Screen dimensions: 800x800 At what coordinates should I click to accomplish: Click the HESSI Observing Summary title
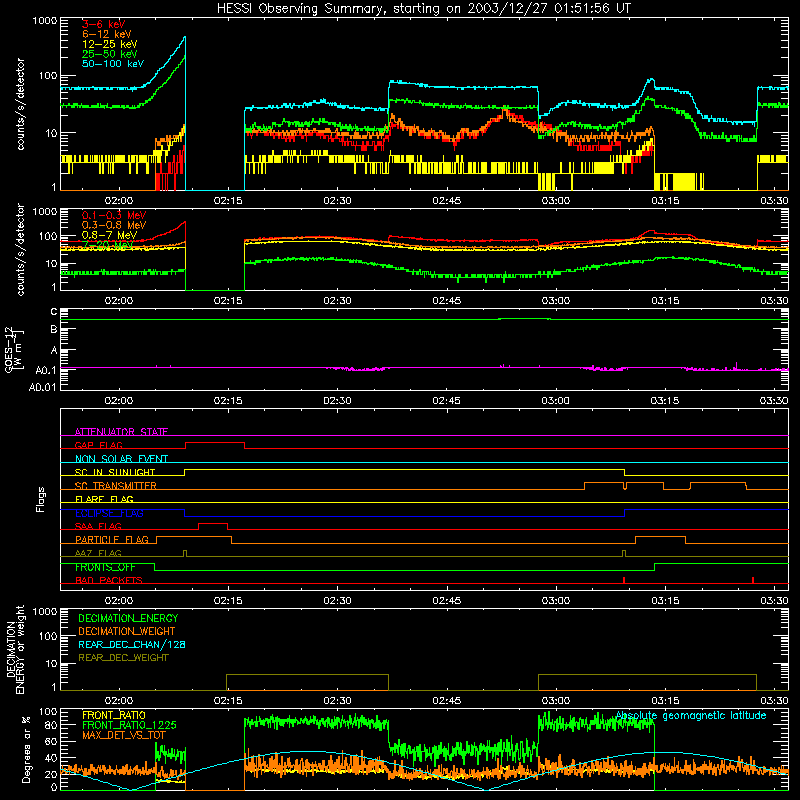(424, 8)
